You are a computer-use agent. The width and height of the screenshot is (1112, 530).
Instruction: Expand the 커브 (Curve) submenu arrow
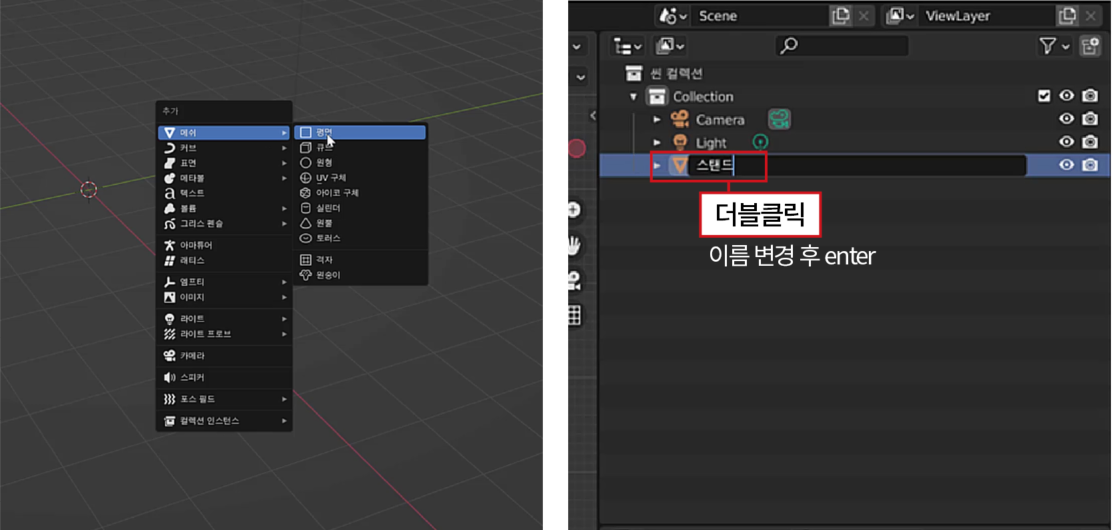[x=284, y=148]
